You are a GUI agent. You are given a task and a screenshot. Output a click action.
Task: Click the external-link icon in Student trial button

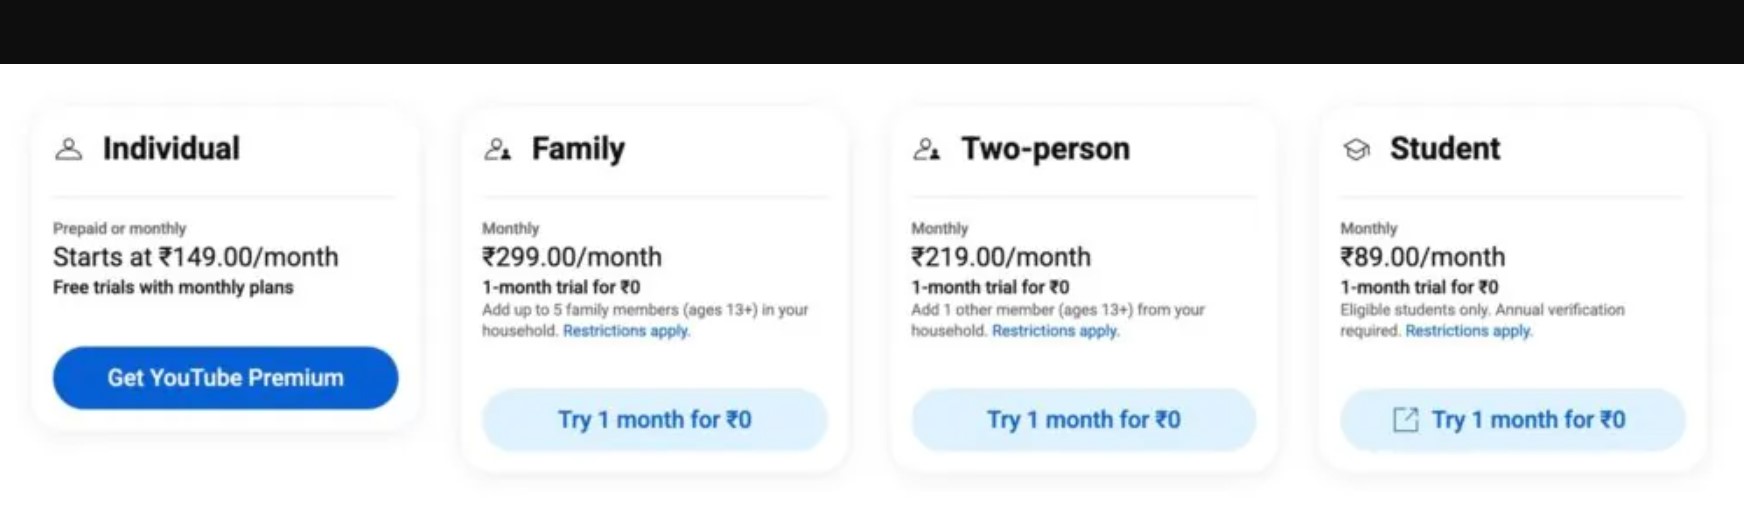pyautogui.click(x=1405, y=420)
